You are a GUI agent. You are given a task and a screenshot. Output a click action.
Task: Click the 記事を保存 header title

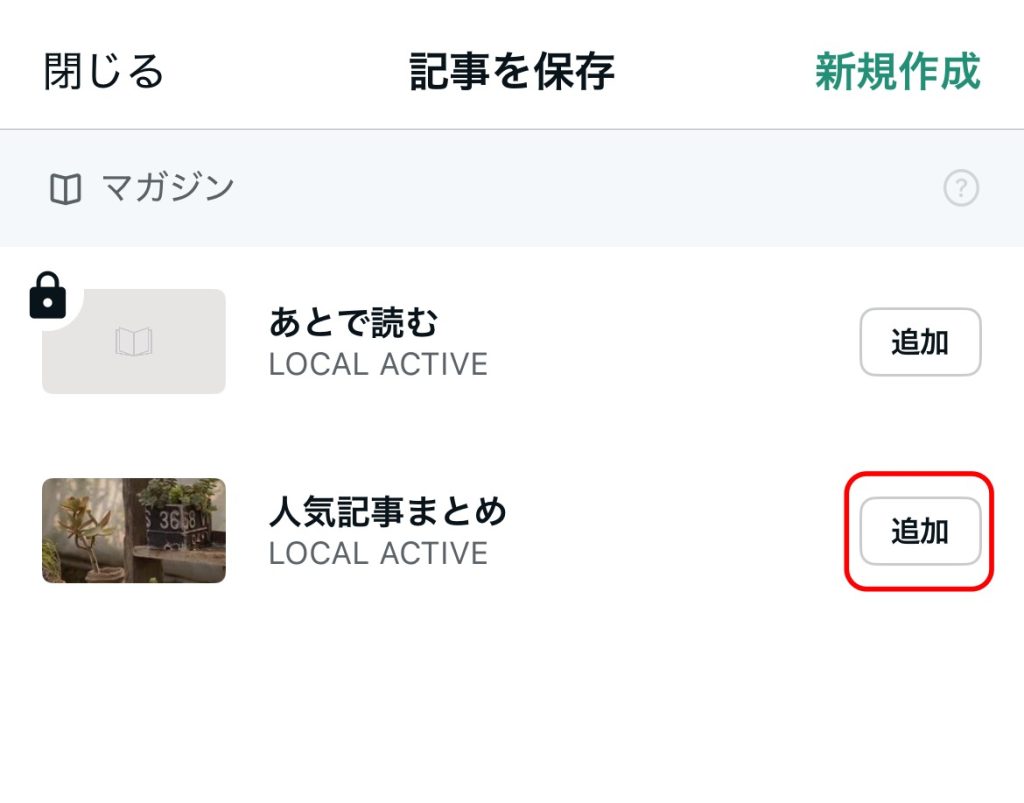tap(512, 71)
